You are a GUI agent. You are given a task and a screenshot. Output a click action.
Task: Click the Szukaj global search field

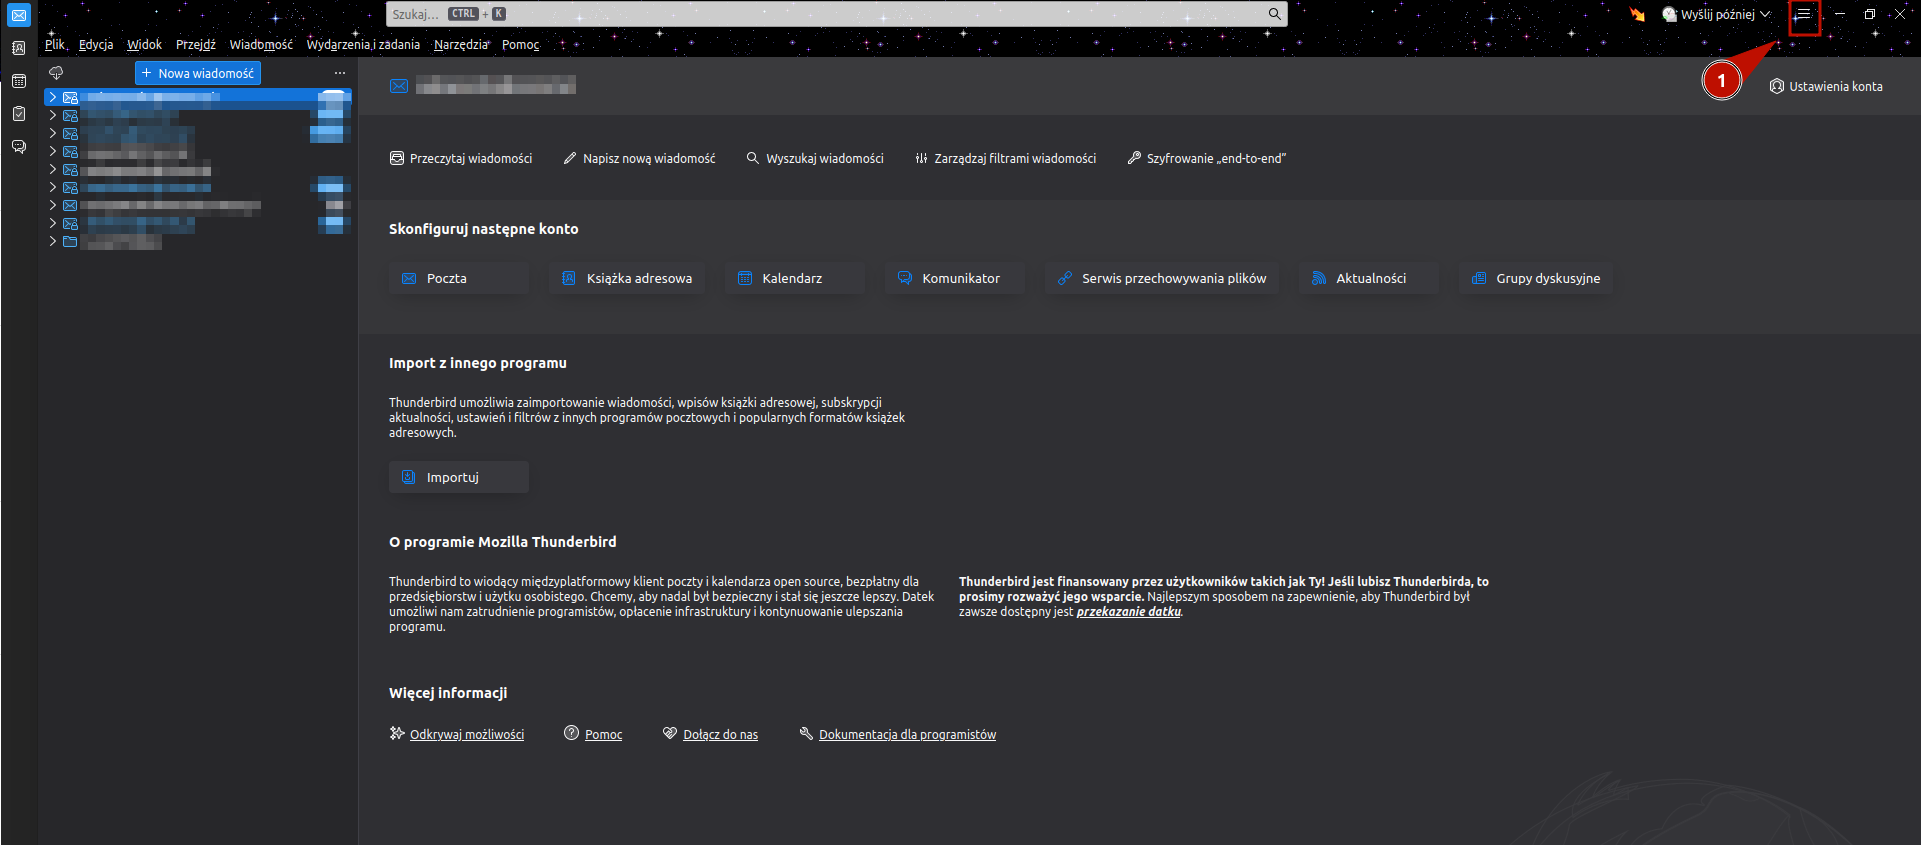836,14
